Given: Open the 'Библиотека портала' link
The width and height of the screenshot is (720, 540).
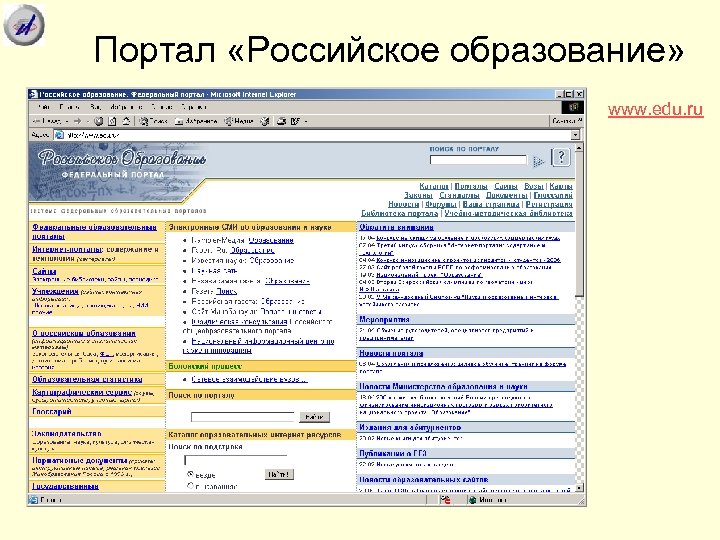Looking at the screenshot, I should coord(399,213).
